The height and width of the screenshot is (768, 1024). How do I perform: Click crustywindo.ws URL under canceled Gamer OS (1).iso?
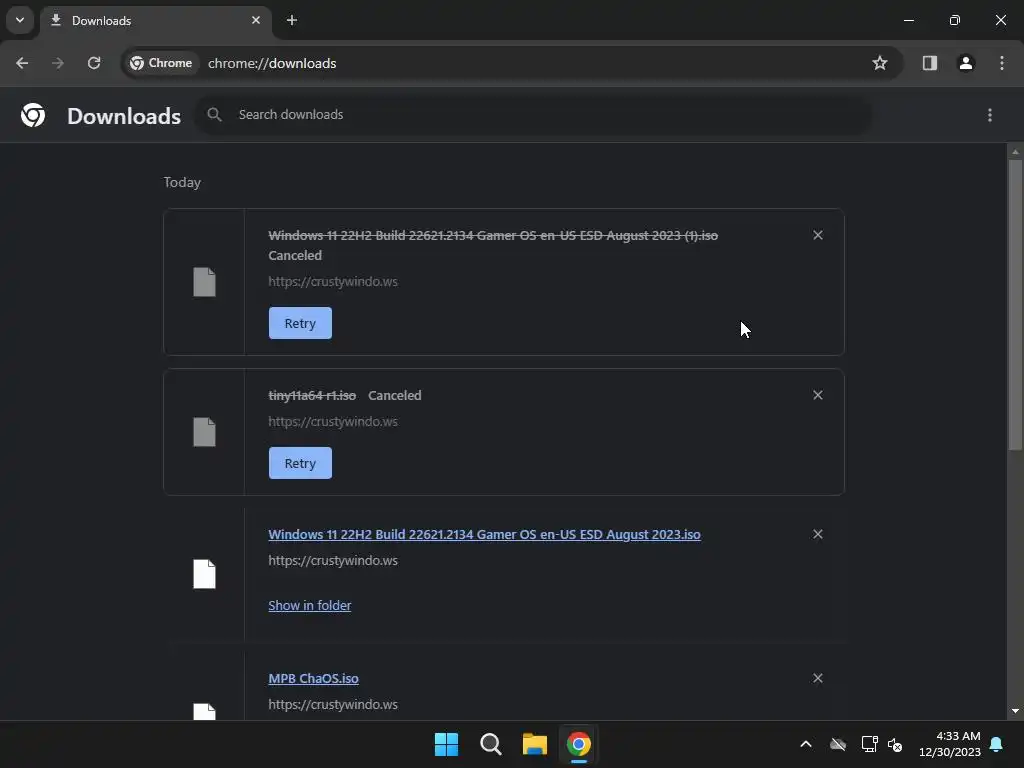333,281
